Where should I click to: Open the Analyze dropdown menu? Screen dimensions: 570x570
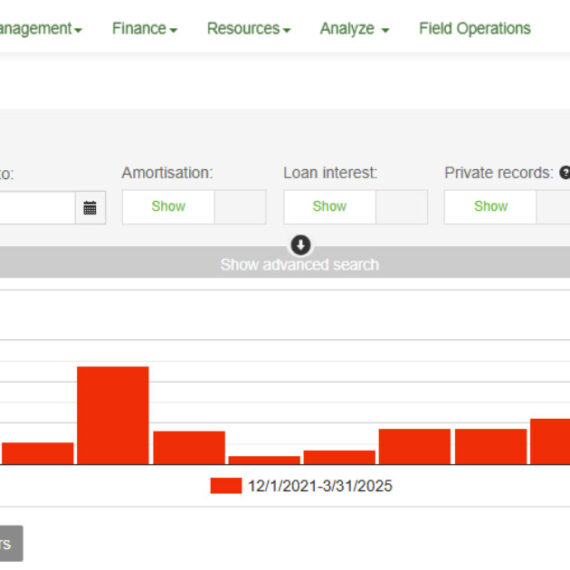point(354,28)
